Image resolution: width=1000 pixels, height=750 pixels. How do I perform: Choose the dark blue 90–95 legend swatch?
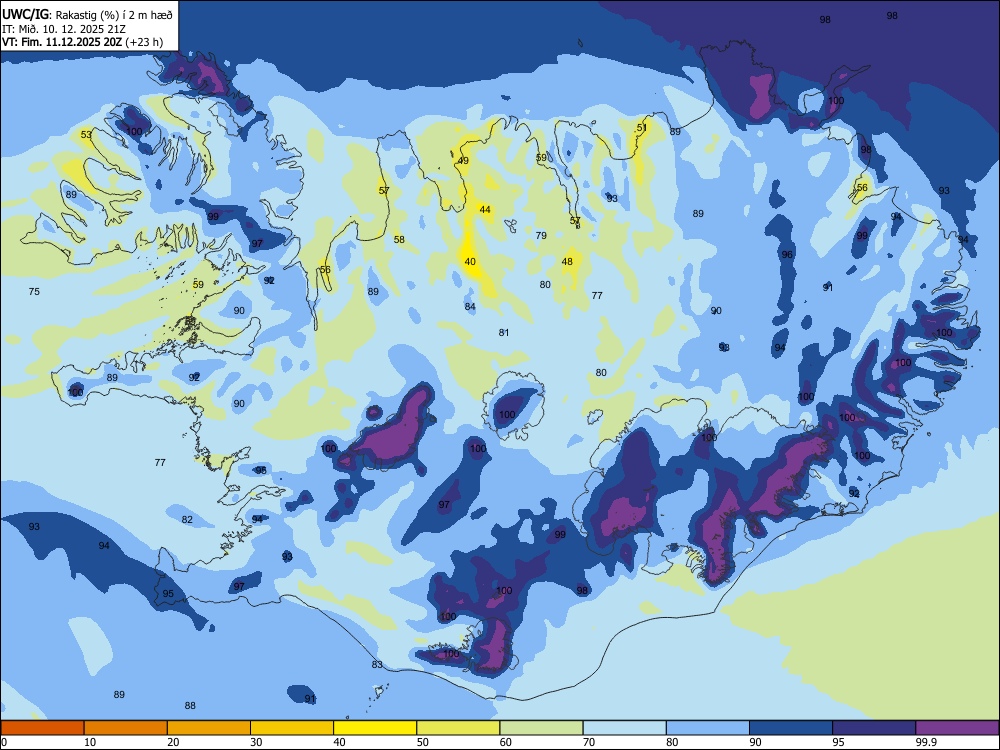[791, 728]
